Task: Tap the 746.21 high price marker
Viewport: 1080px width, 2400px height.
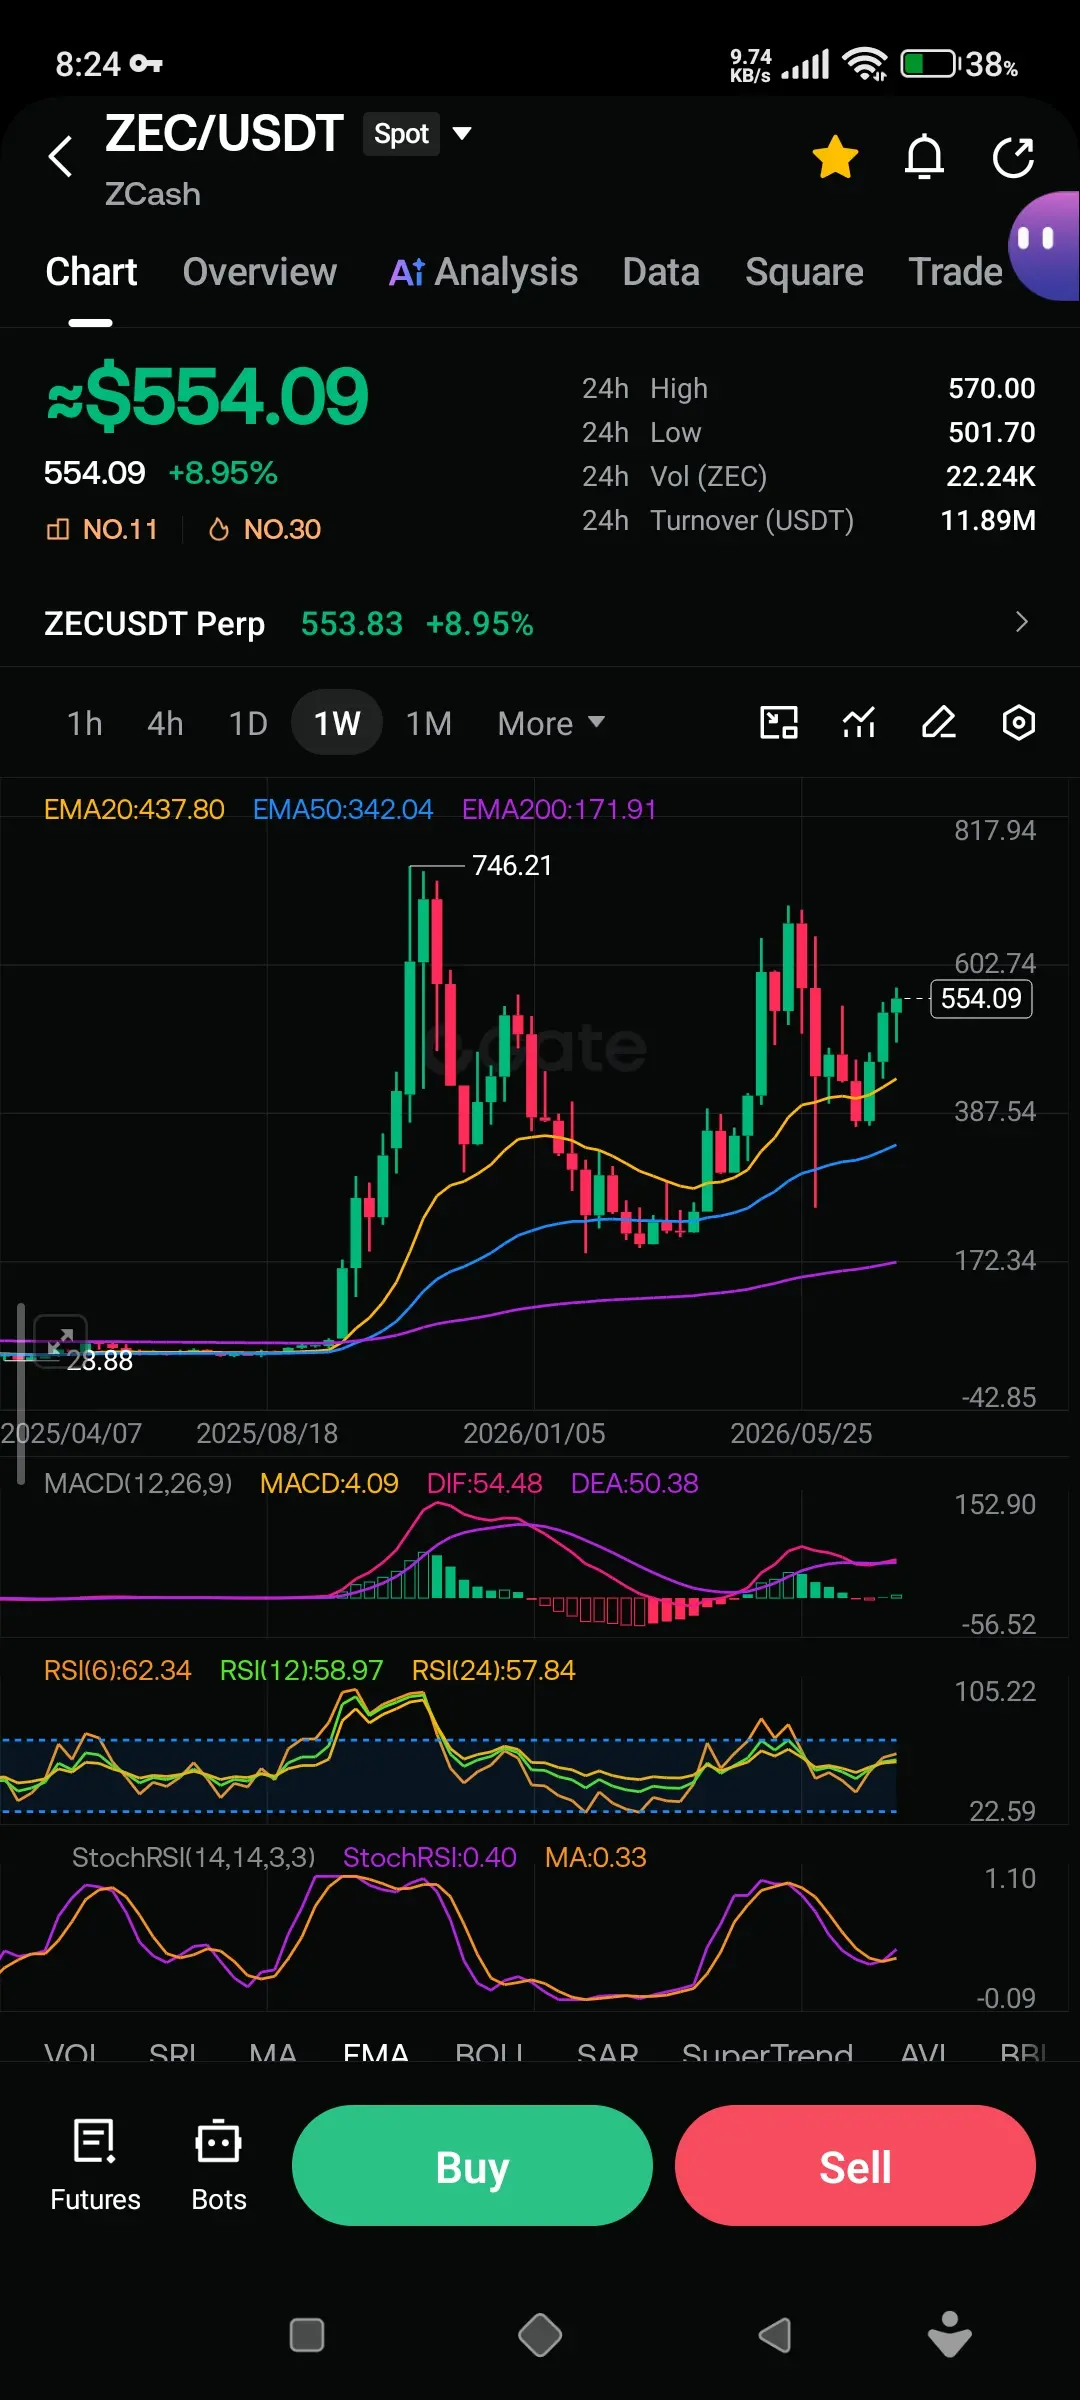Action: [512, 865]
